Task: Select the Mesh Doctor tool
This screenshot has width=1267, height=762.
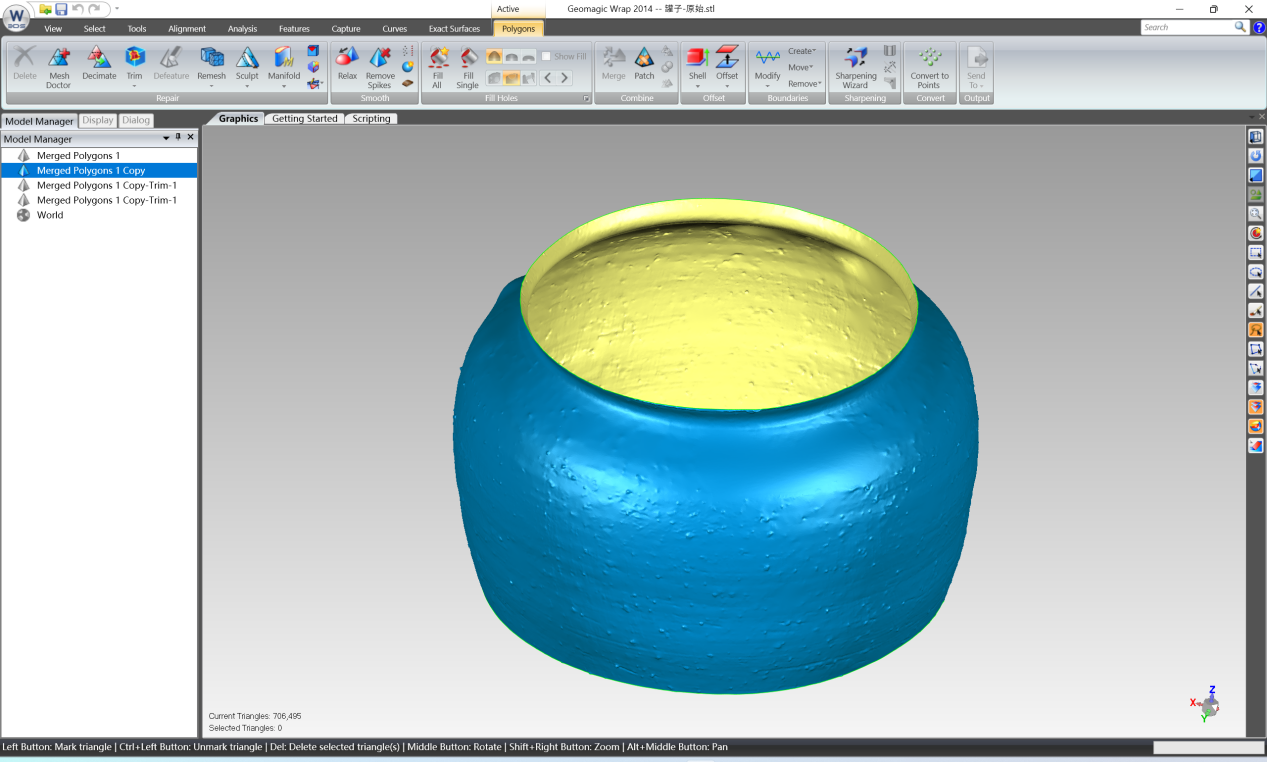Action: click(58, 66)
